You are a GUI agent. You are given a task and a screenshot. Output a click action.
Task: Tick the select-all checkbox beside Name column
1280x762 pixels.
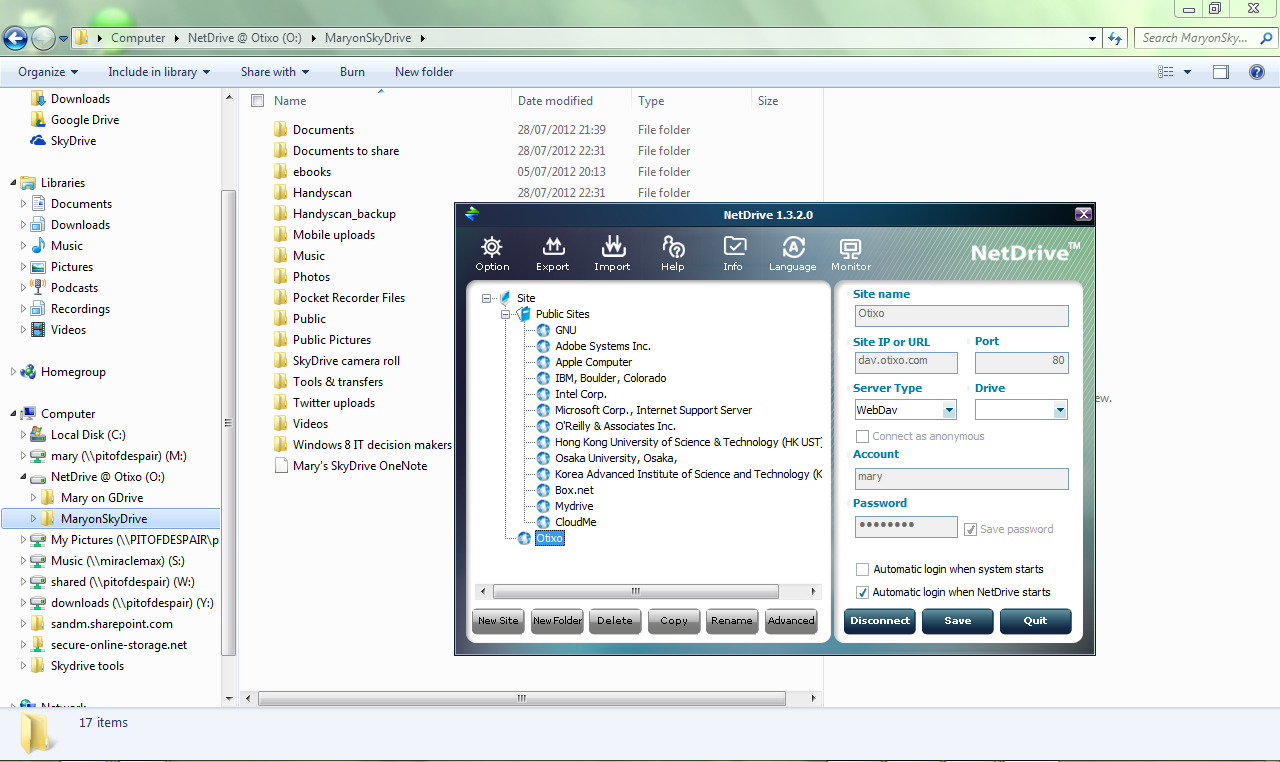[258, 101]
